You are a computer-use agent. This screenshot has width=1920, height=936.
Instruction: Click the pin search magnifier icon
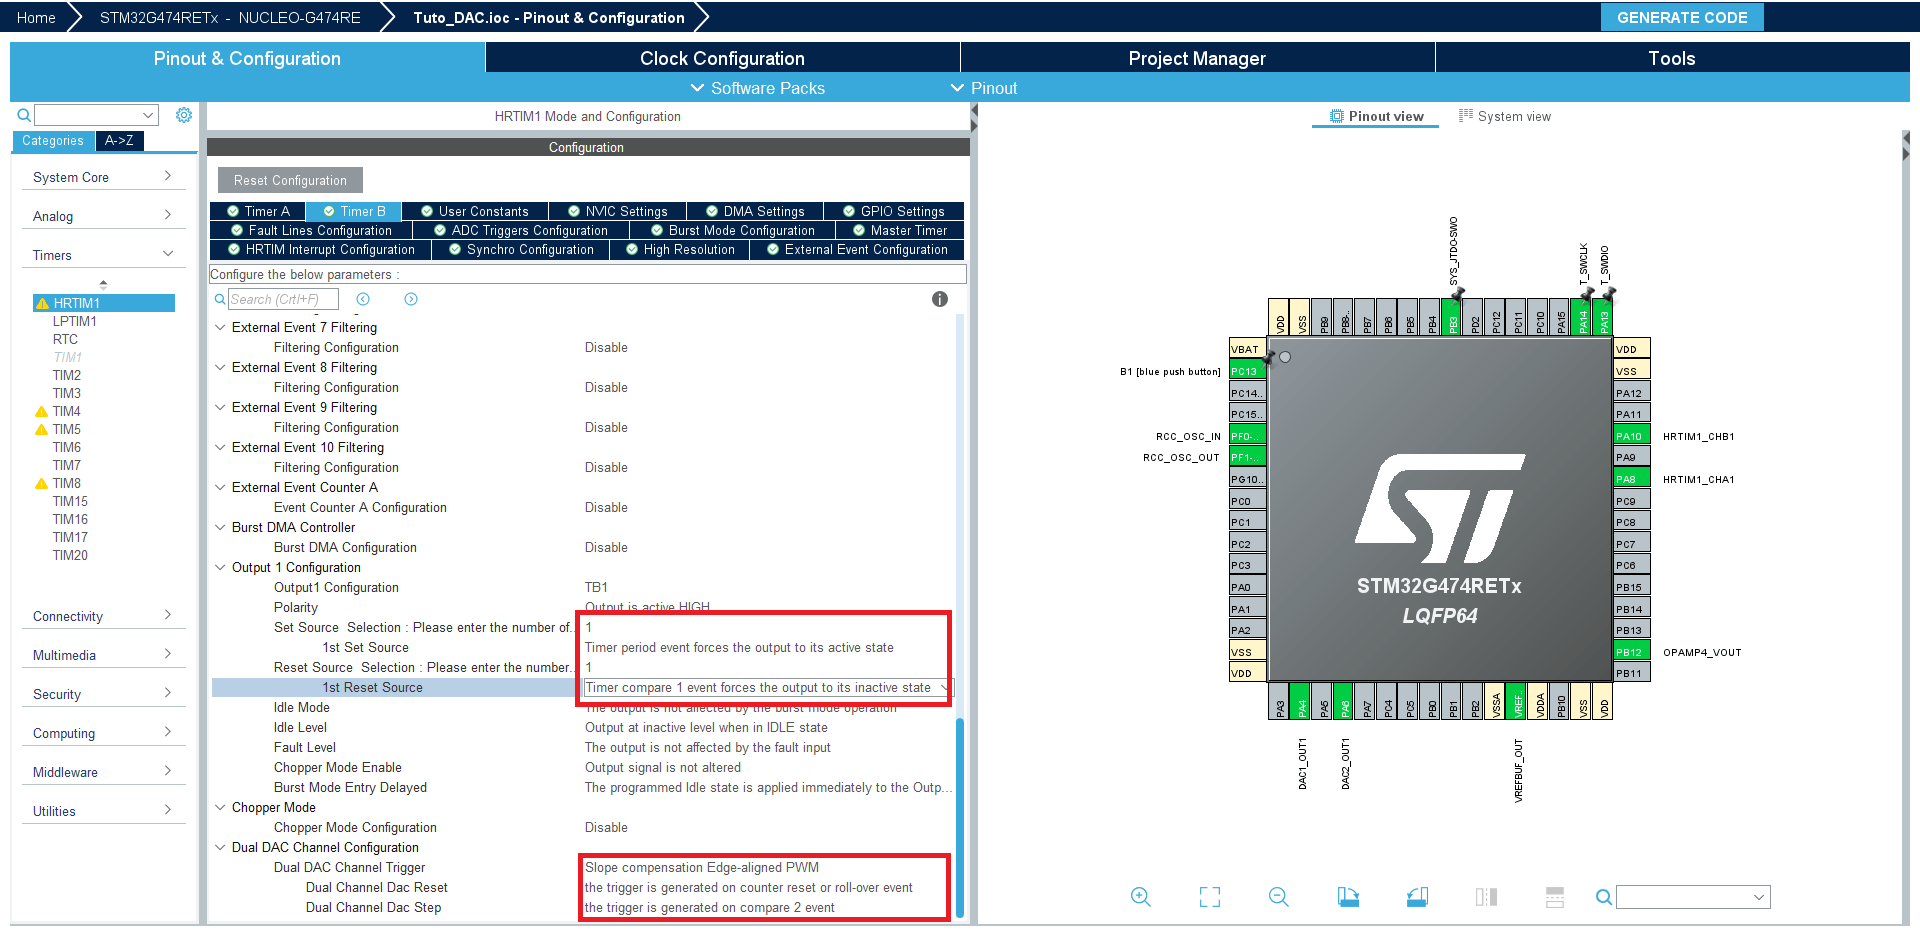pyautogui.click(x=1603, y=897)
